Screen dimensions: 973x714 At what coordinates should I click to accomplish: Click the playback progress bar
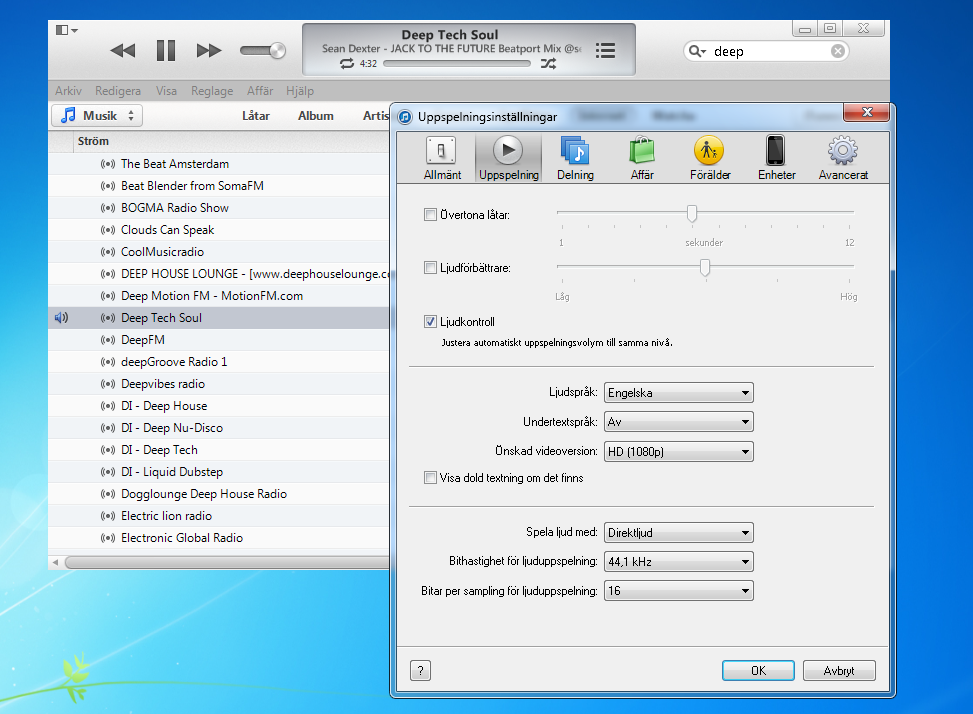click(457, 63)
